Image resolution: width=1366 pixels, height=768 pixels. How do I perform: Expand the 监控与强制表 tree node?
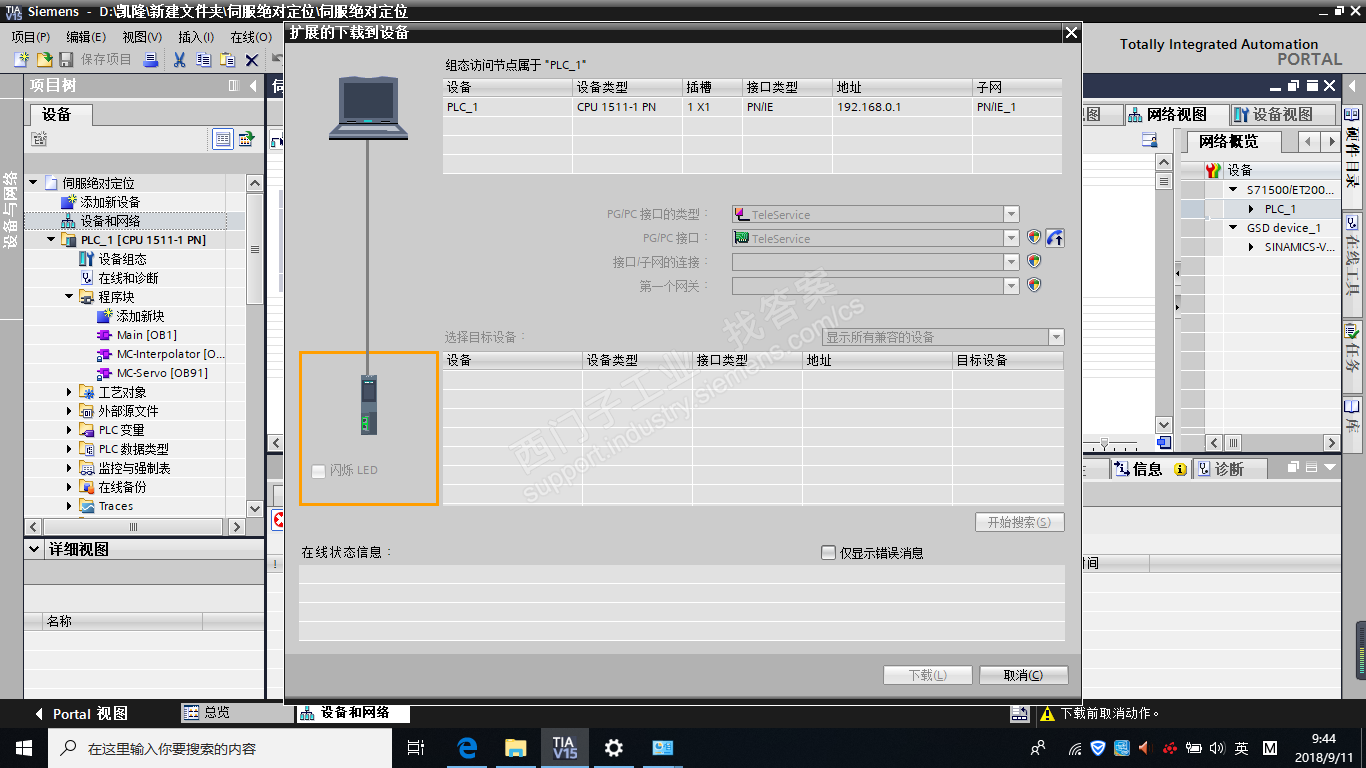(69, 468)
